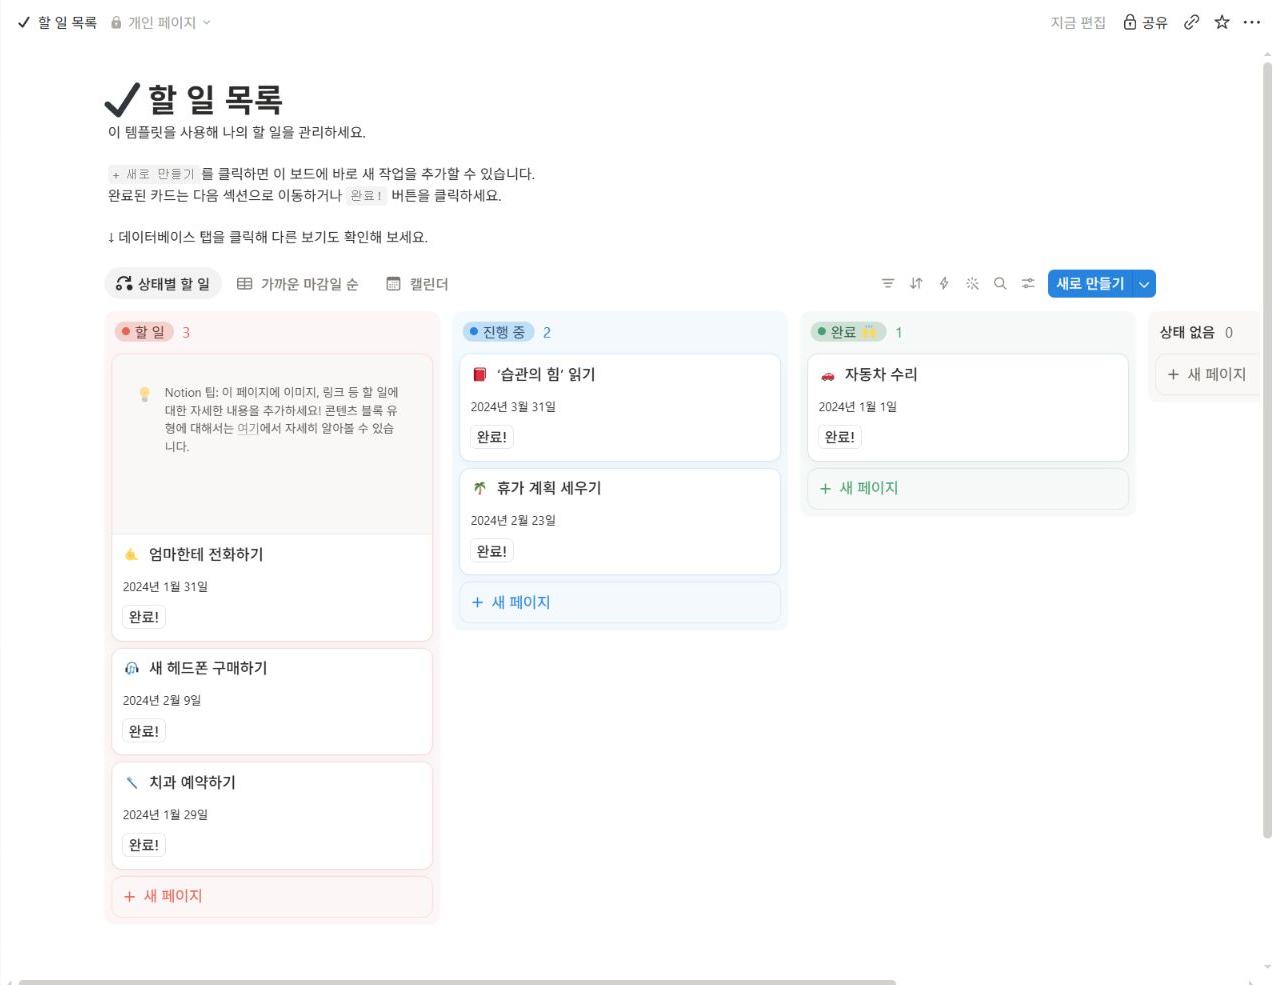Add 새 페이지 in 상태 없음 column
The height and width of the screenshot is (985, 1275).
click(1207, 375)
